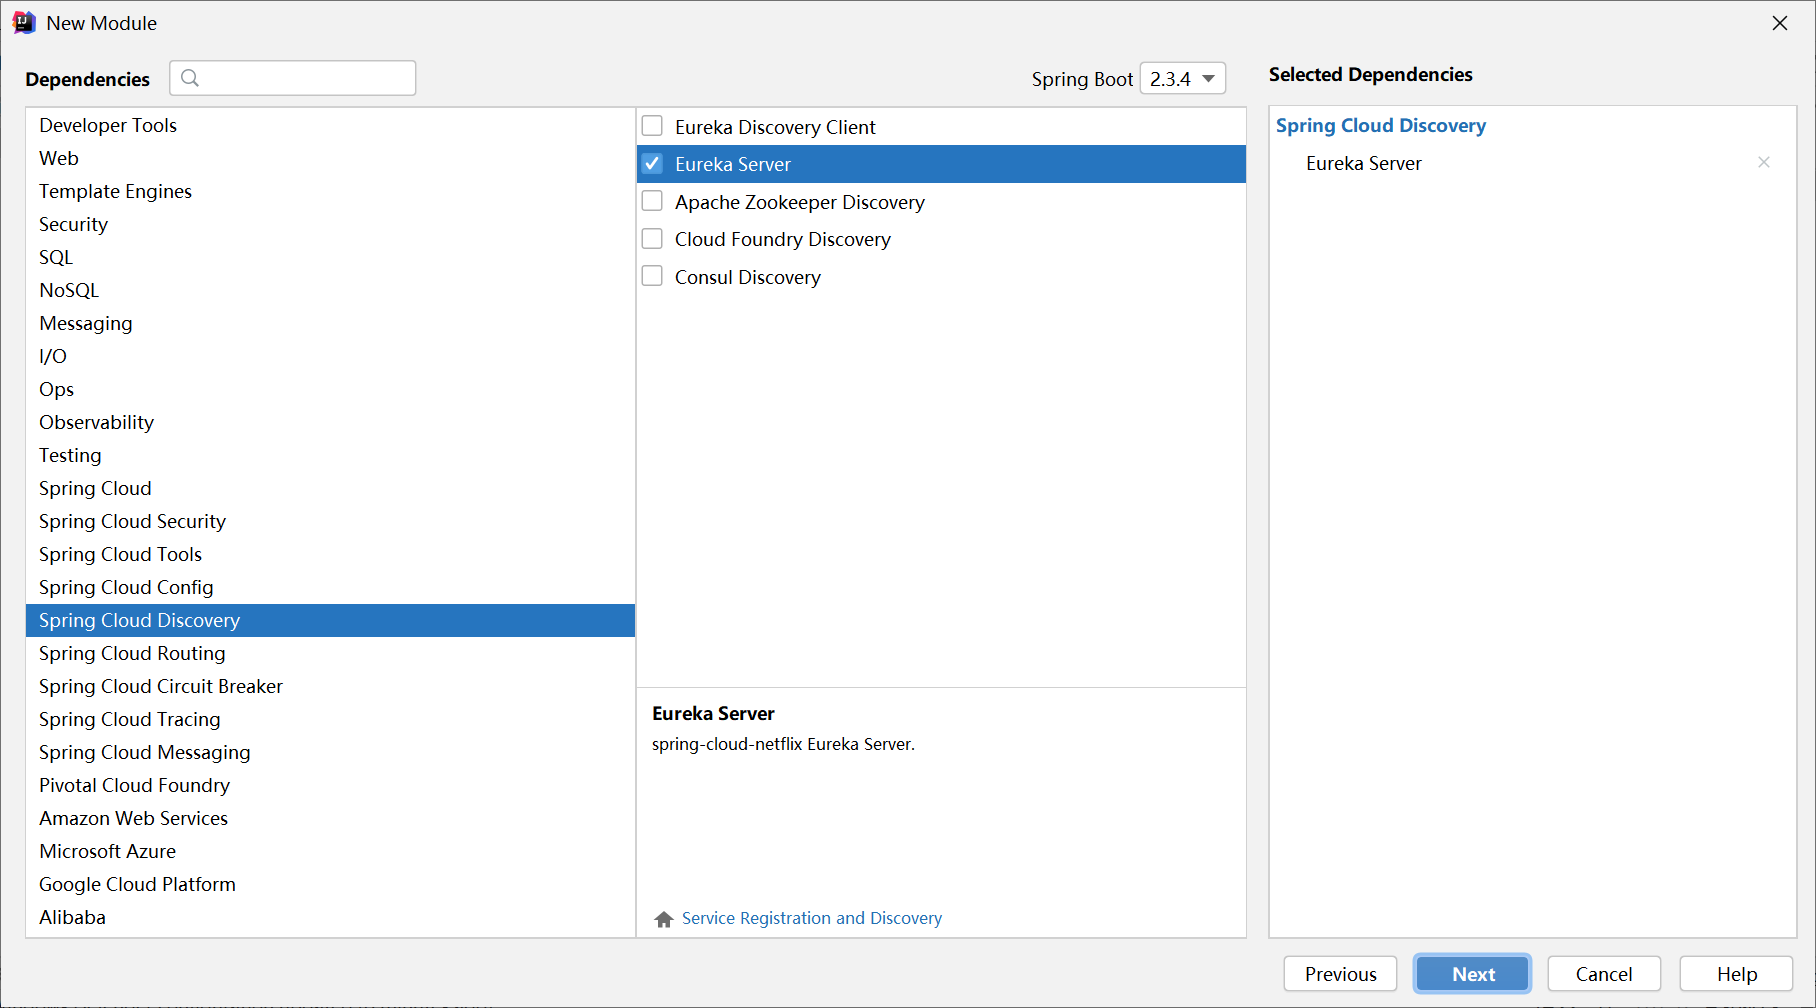This screenshot has width=1816, height=1008.
Task: Open Spring Cloud Config category
Action: tap(330, 587)
